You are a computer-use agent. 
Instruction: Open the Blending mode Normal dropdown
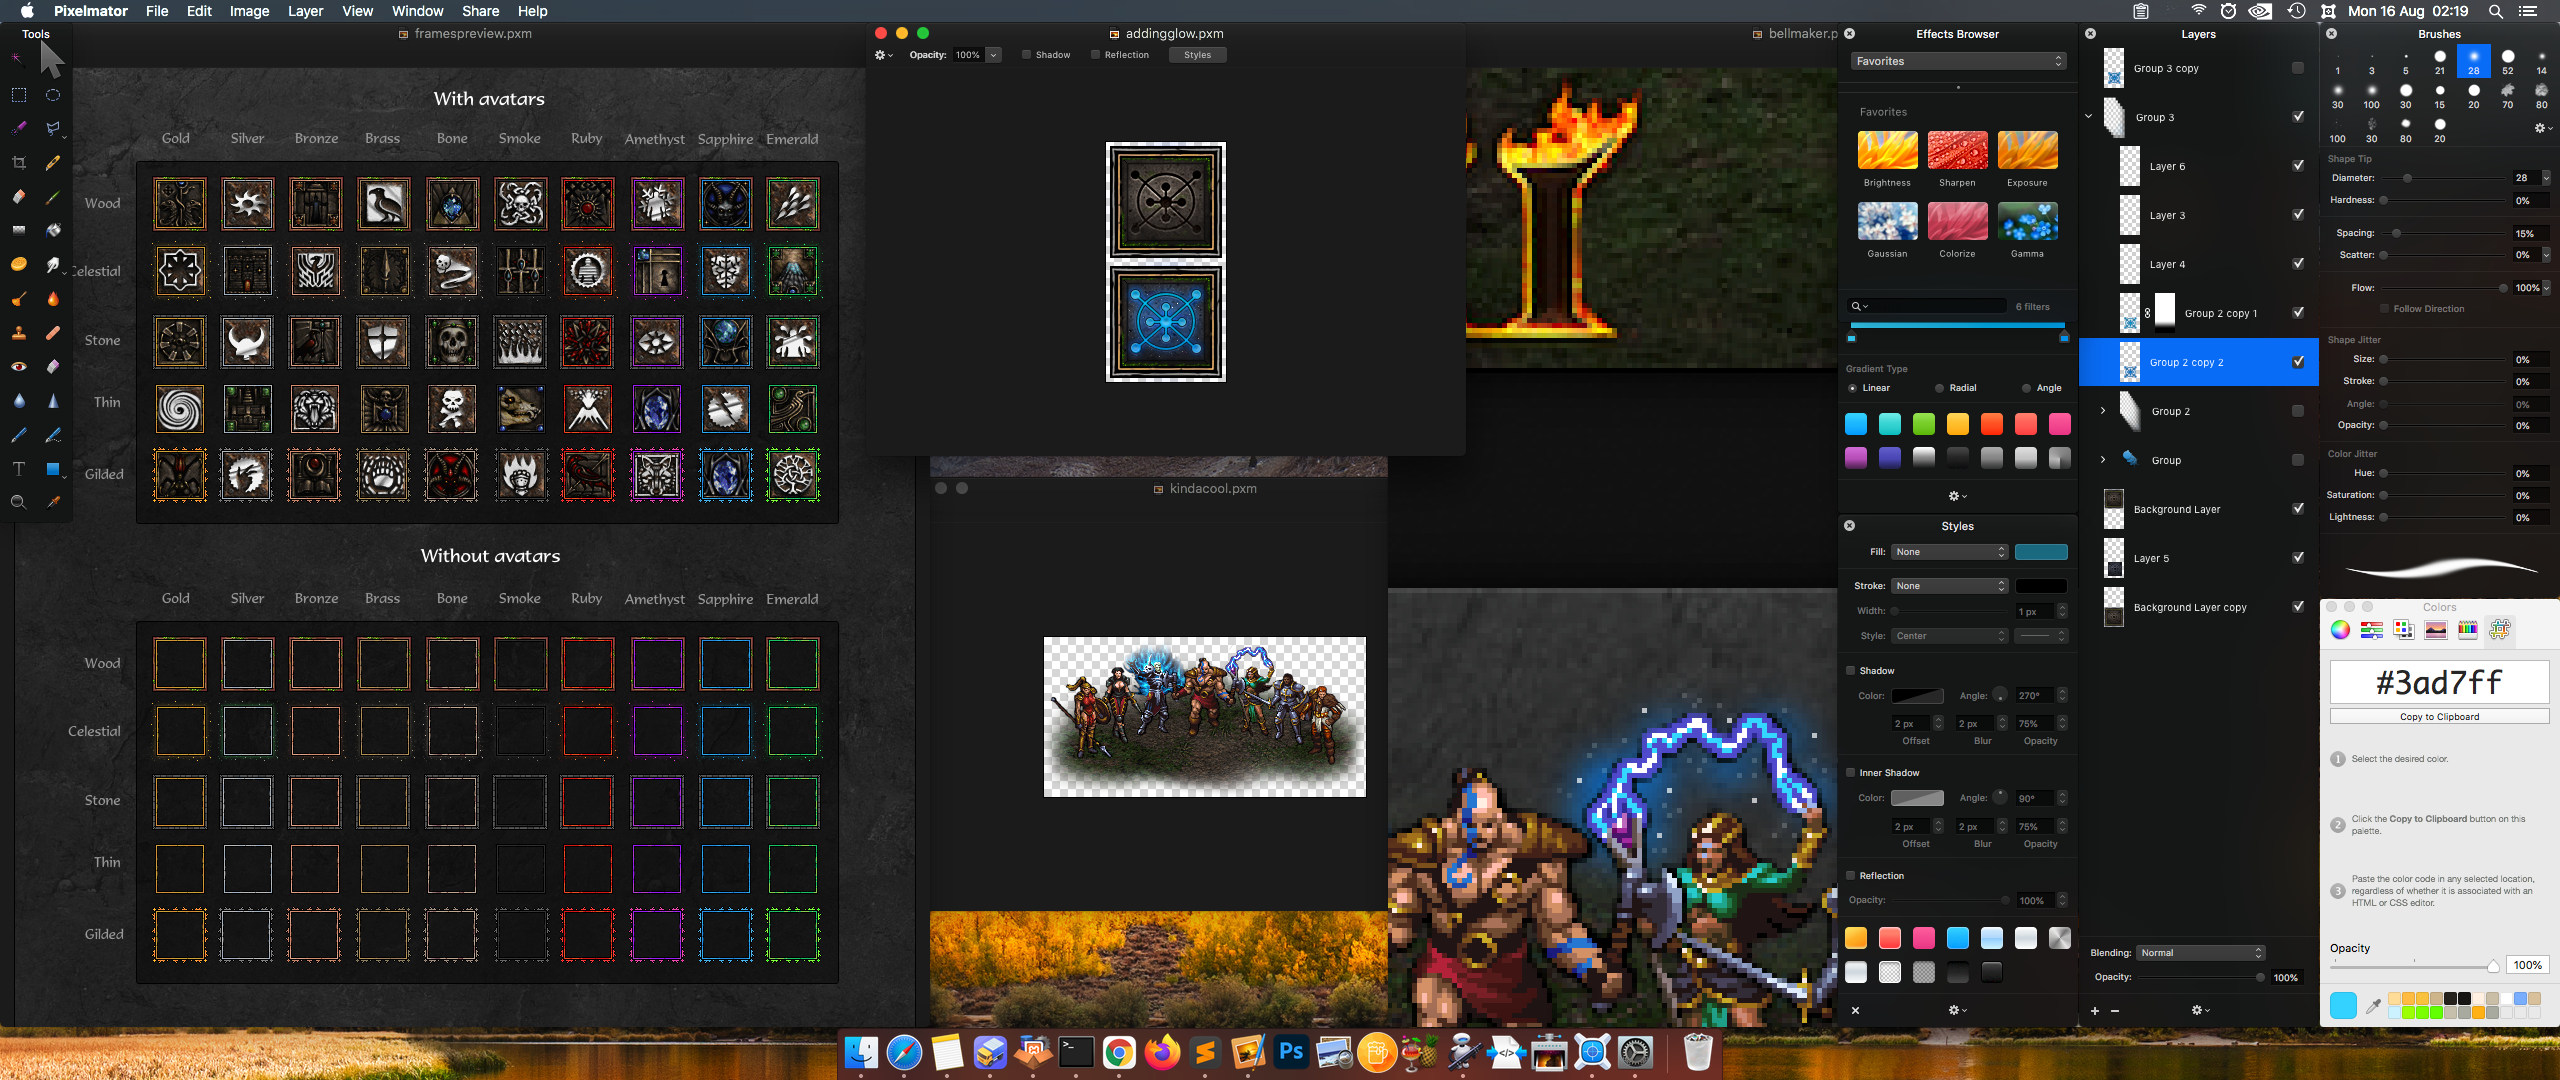2200,953
